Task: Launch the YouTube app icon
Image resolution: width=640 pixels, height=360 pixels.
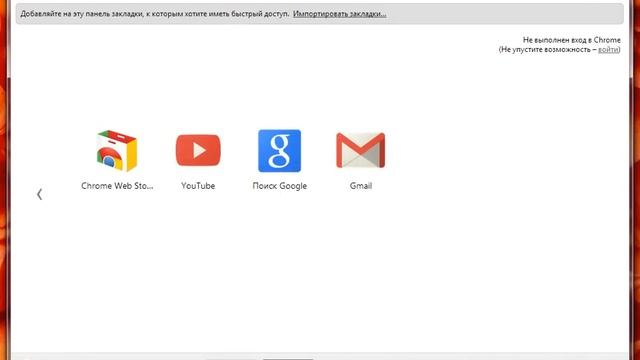Action: pyautogui.click(x=198, y=150)
